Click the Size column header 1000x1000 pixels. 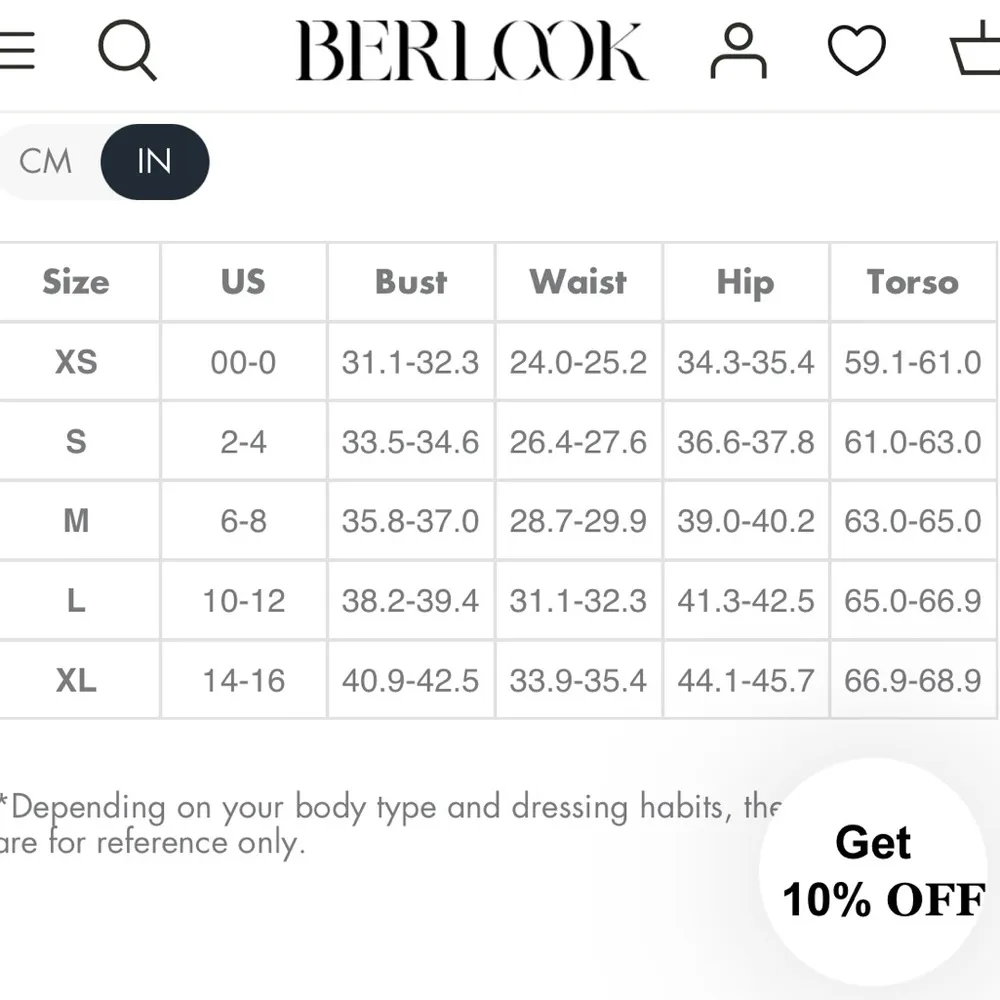(77, 282)
